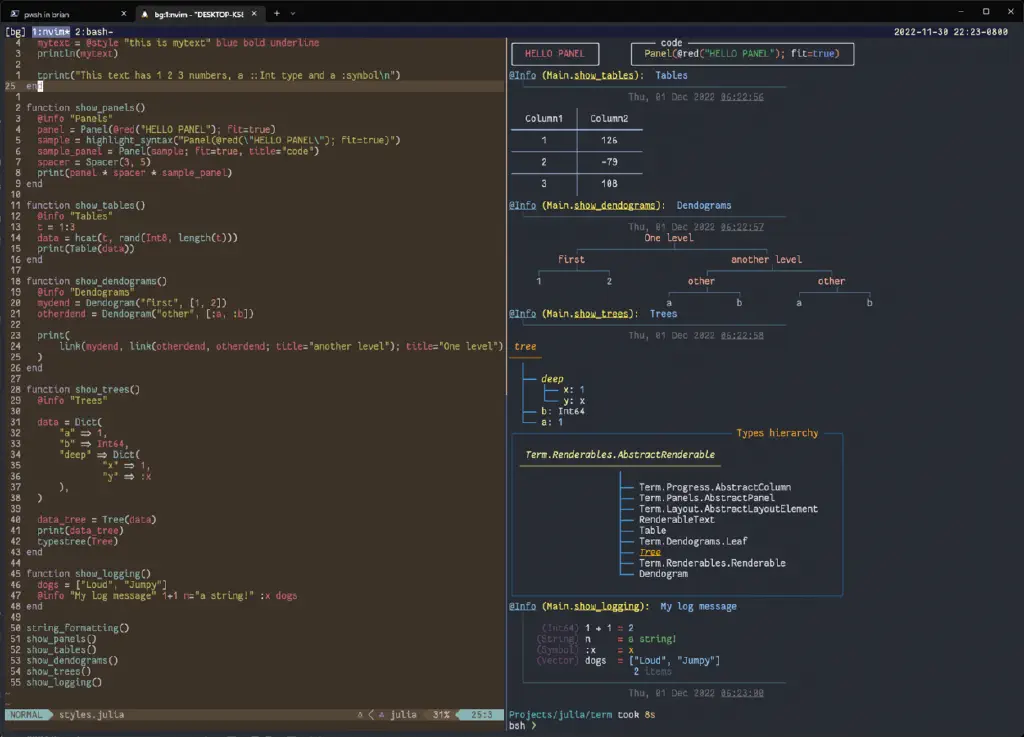Maximize the terminal window
The width and height of the screenshot is (1024, 737).
pos(986,11)
